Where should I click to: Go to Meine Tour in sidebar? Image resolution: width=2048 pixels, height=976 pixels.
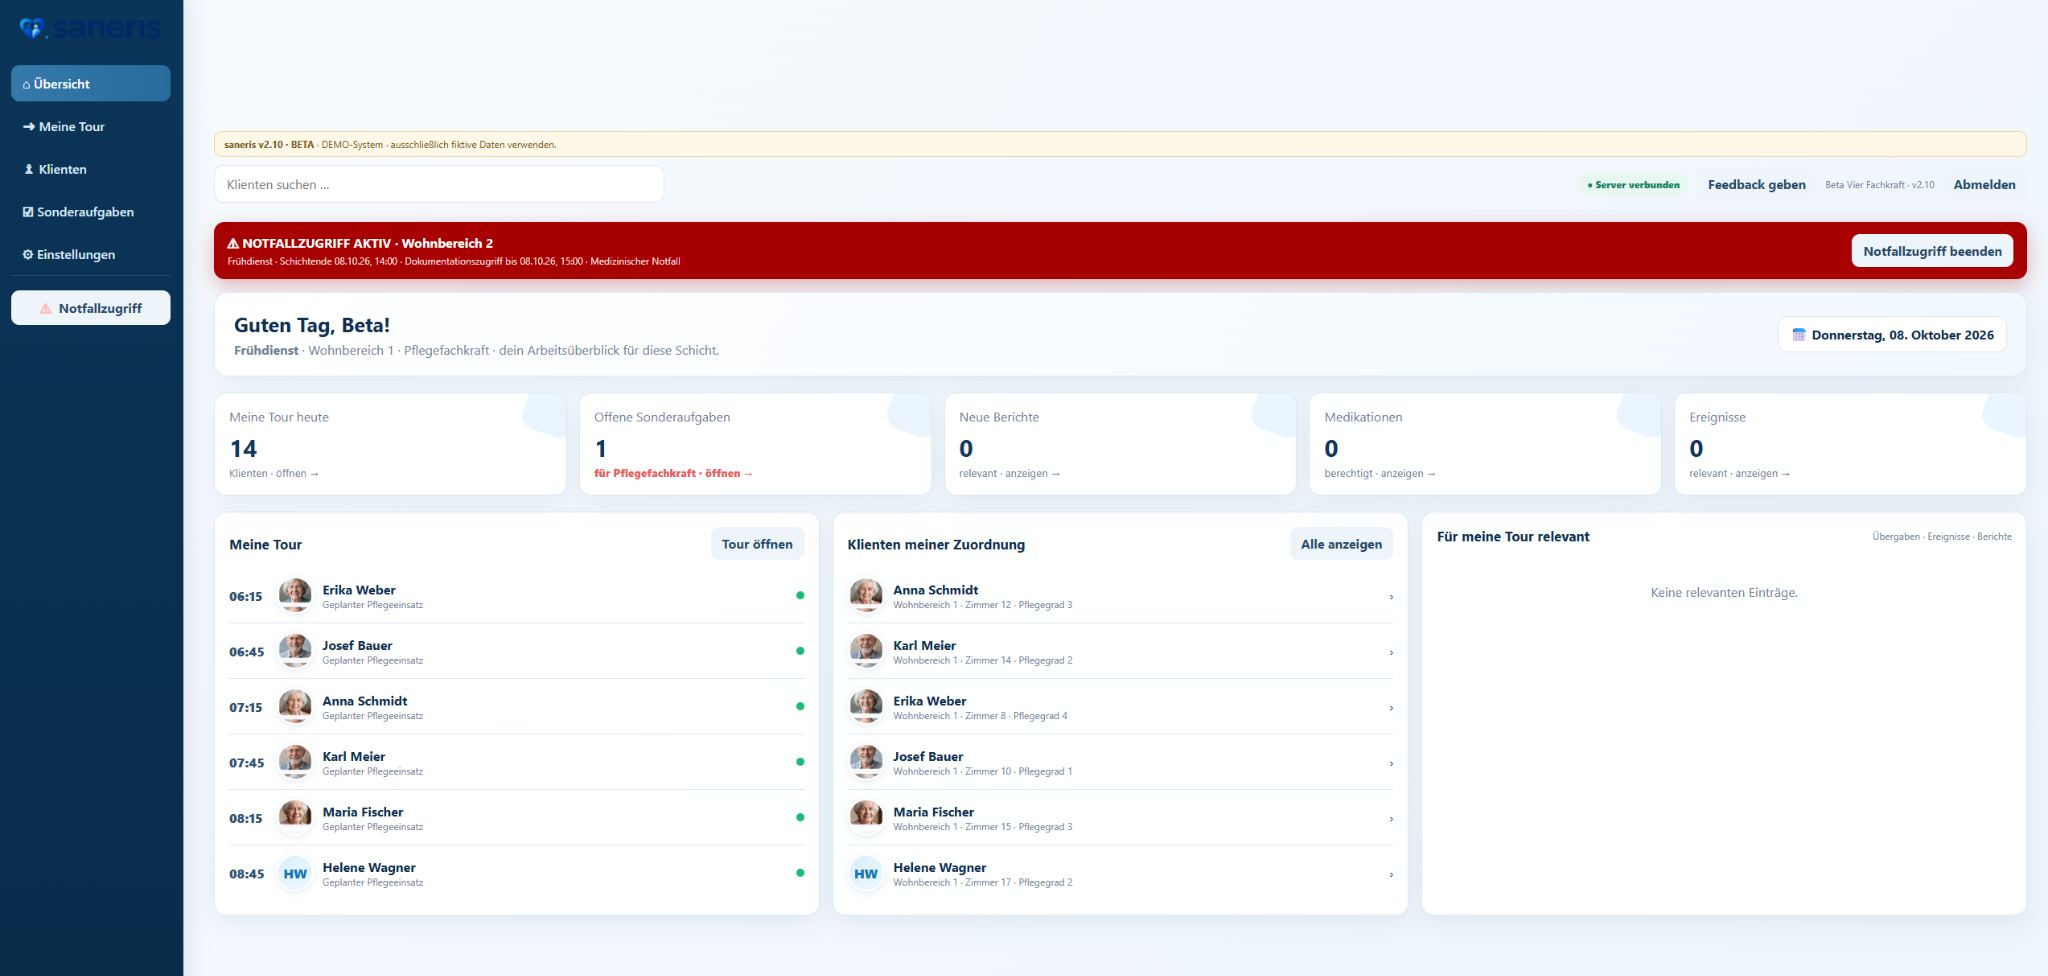(x=91, y=127)
